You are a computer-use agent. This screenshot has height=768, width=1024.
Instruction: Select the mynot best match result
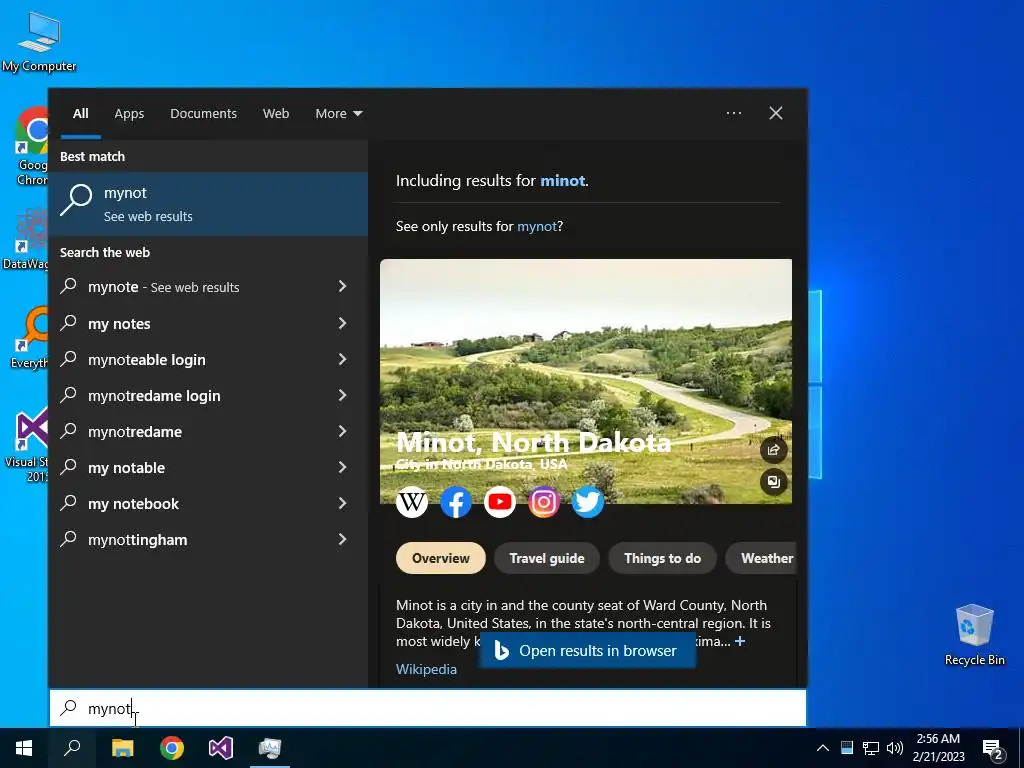point(208,204)
